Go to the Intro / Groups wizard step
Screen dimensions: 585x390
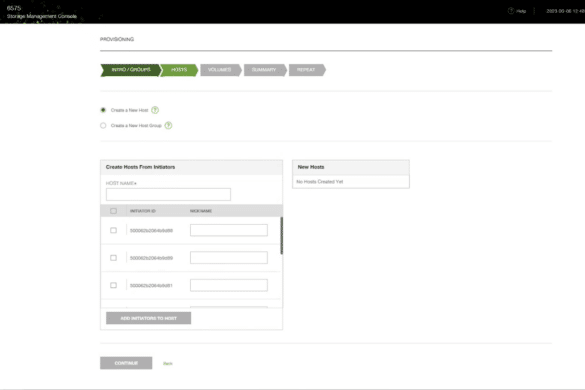[x=131, y=70]
